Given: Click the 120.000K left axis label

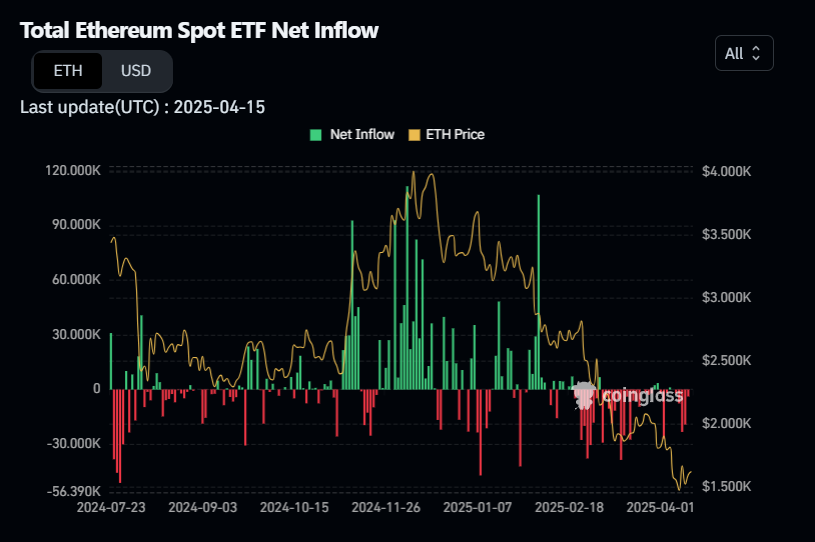Looking at the screenshot, I should [x=72, y=171].
